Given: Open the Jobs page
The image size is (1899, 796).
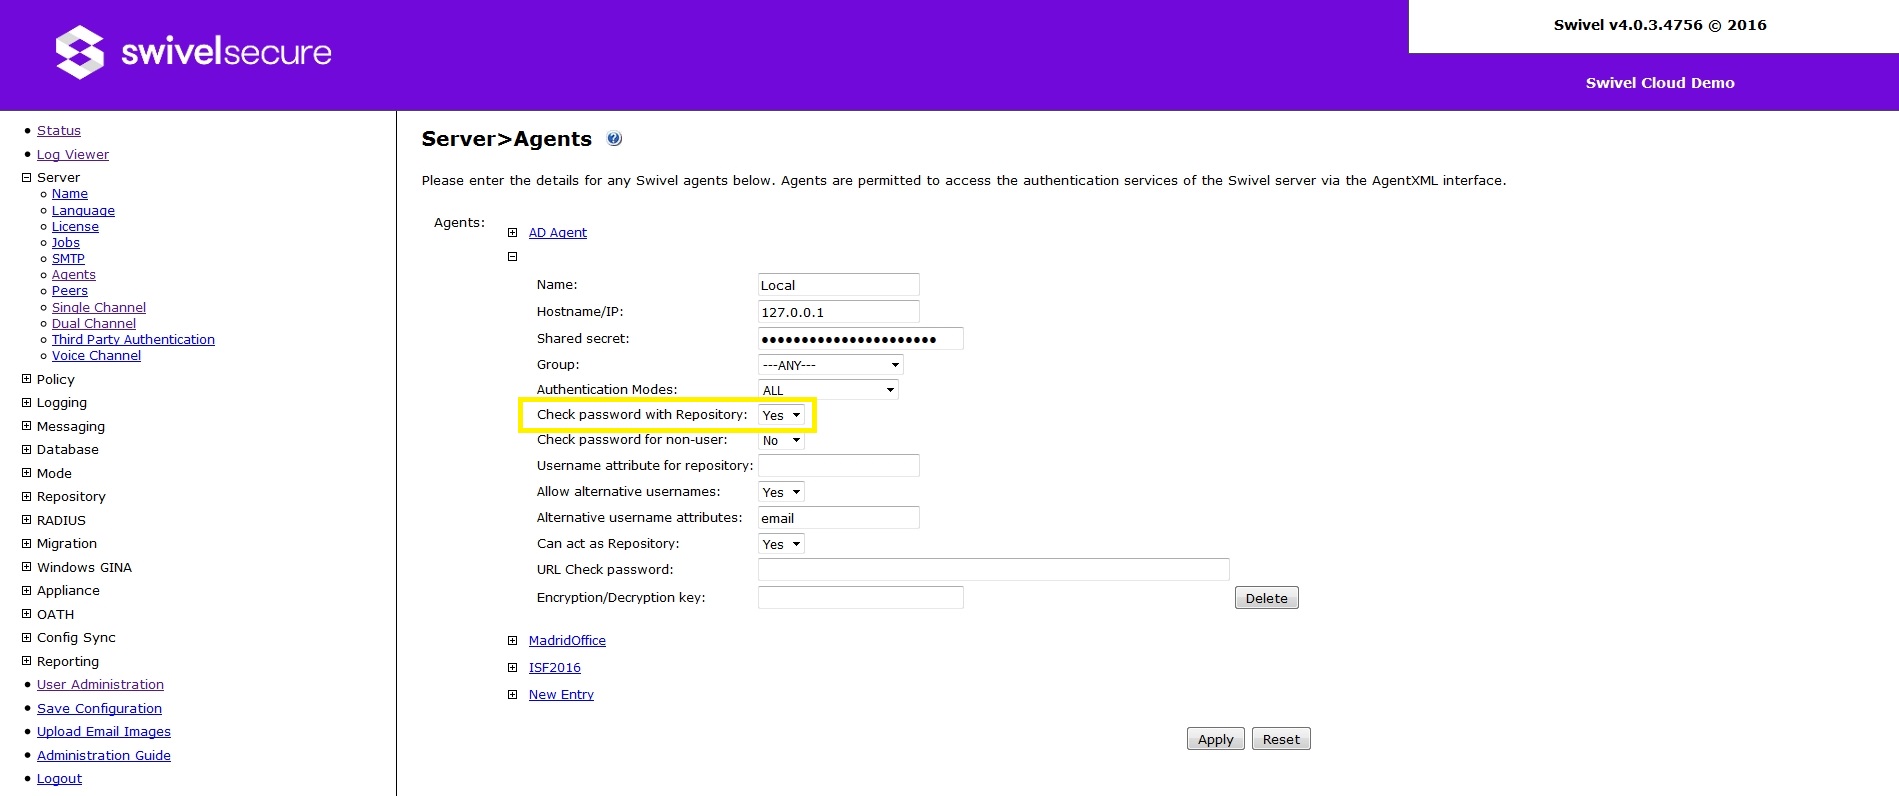Looking at the screenshot, I should click(x=66, y=243).
